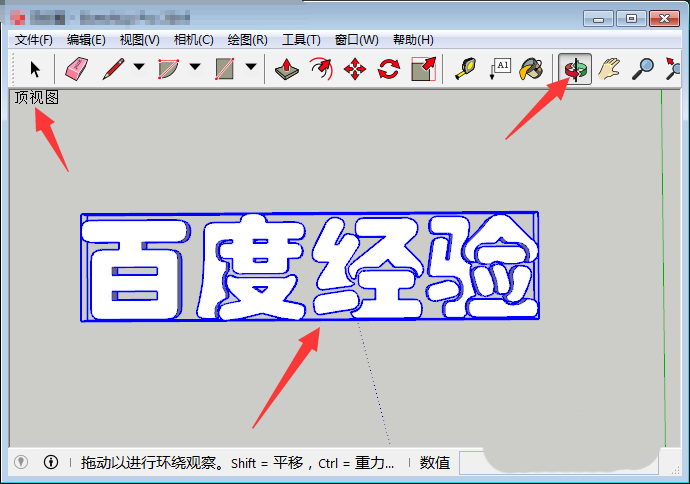Pick the pink Eraser tool
The image size is (690, 484).
[77, 69]
